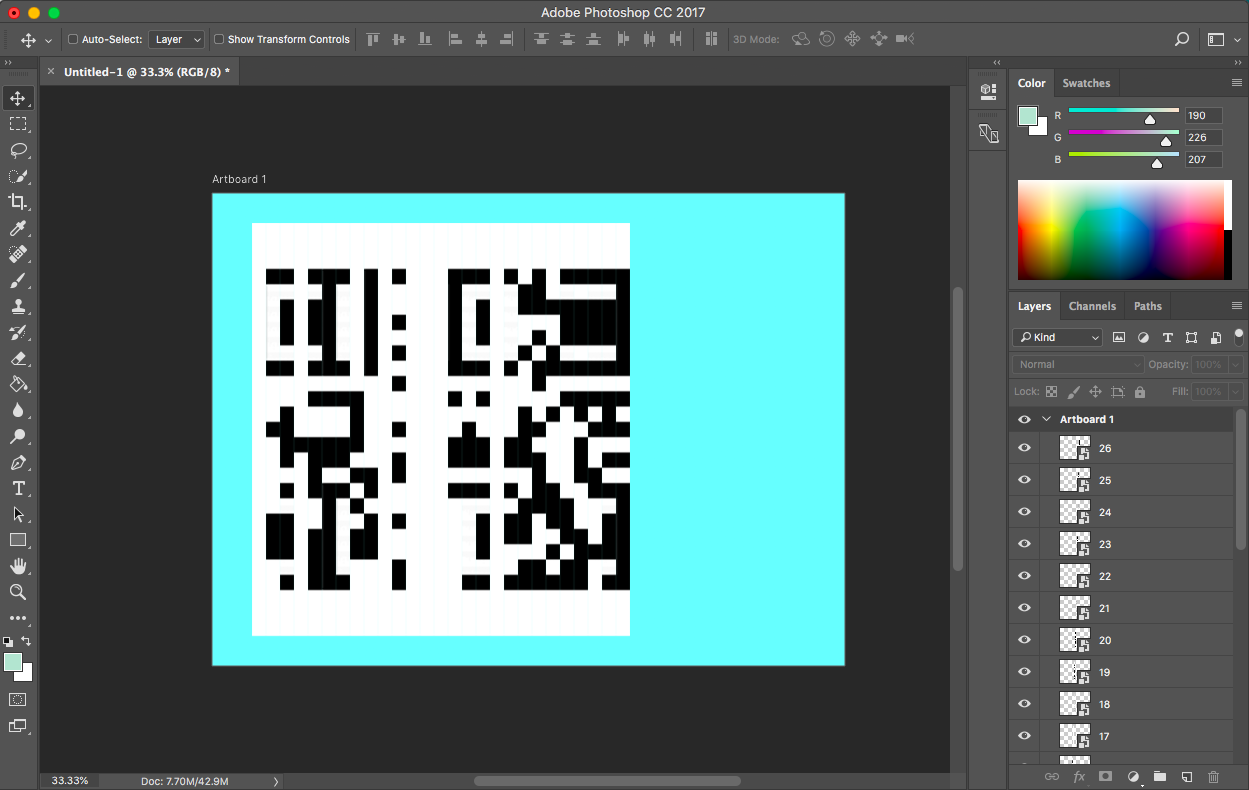
Task: Add a layer mask
Action: click(1105, 776)
